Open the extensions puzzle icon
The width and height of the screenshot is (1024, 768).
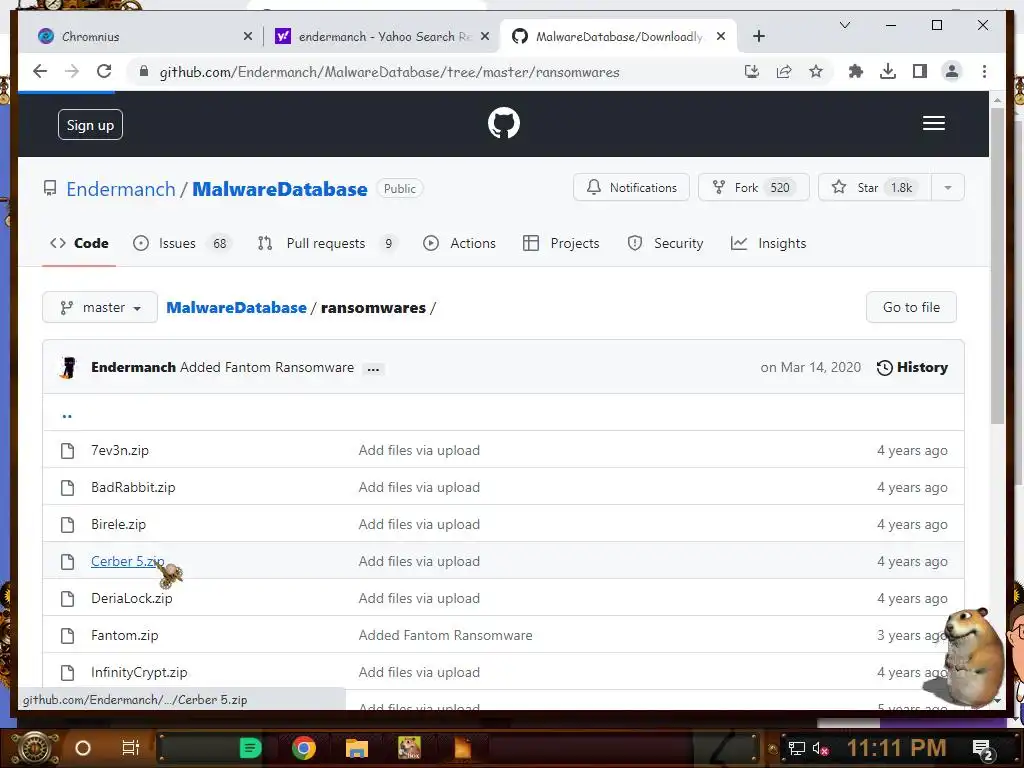(x=855, y=71)
